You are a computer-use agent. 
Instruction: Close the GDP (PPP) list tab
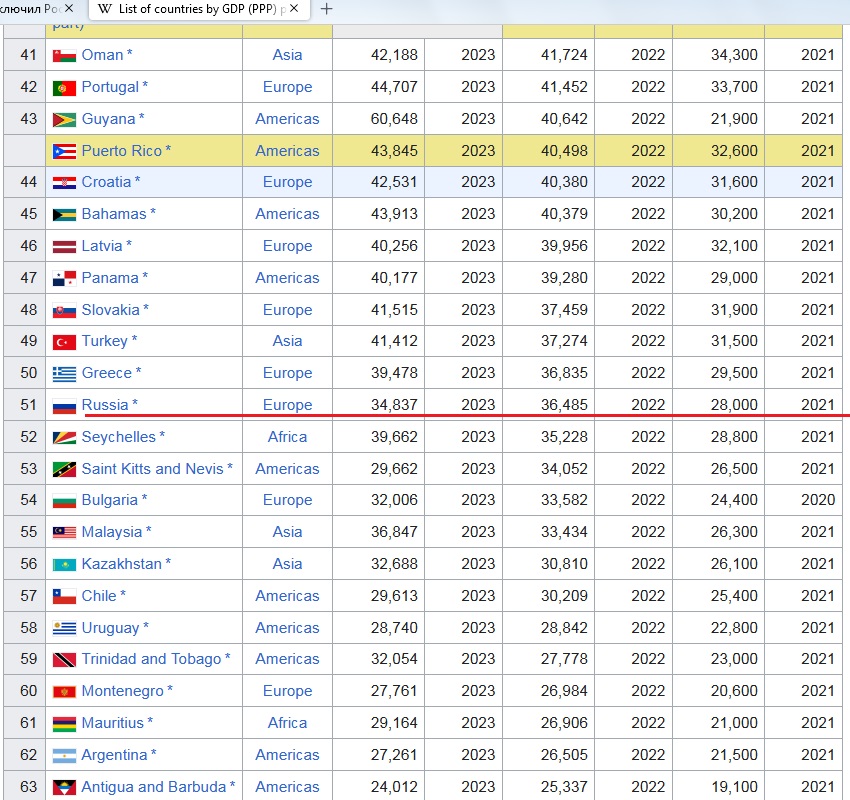click(x=294, y=9)
